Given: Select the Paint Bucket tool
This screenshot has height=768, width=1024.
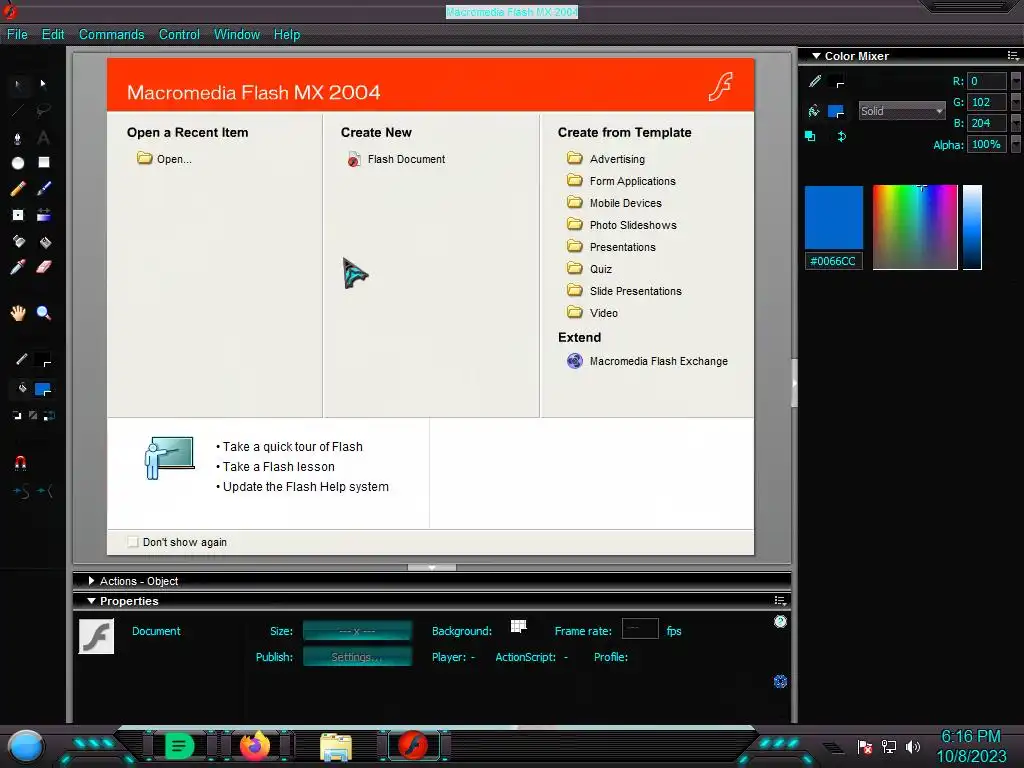Looking at the screenshot, I should click(44, 242).
